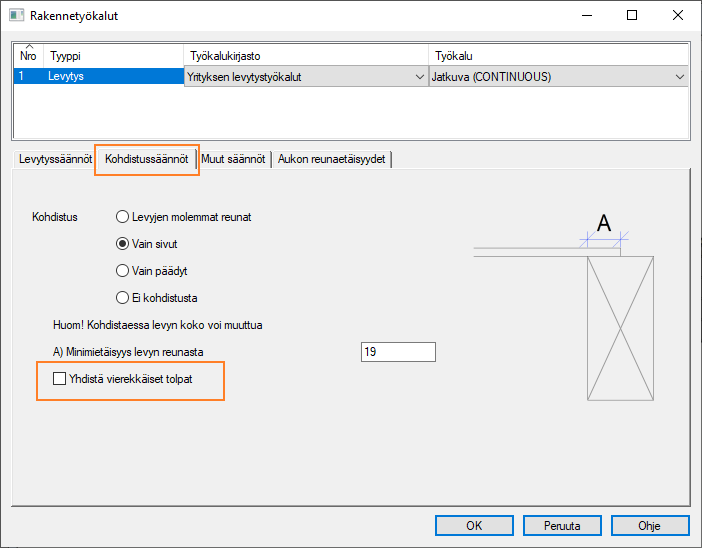The image size is (702, 548).
Task: Open the Yrityksen levytystyökalut library dropdown
Action: pyautogui.click(x=418, y=77)
